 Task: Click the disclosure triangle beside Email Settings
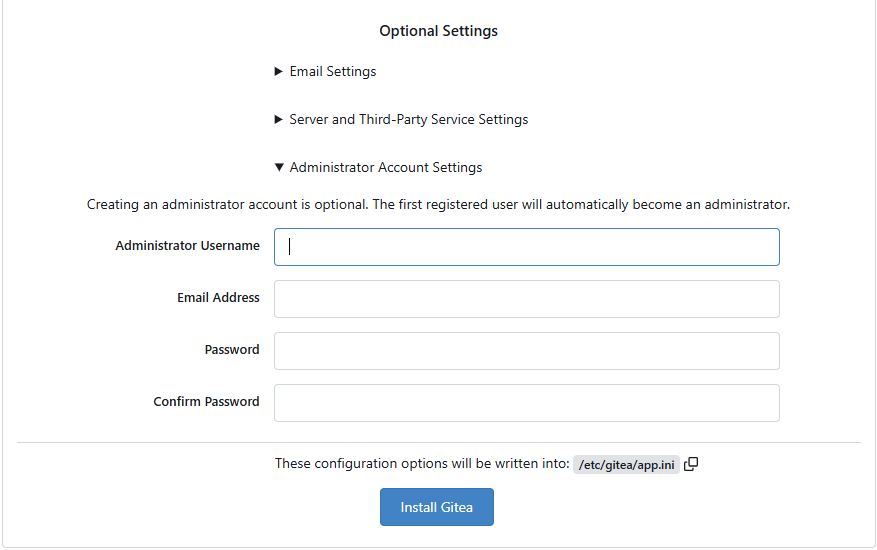tap(279, 72)
